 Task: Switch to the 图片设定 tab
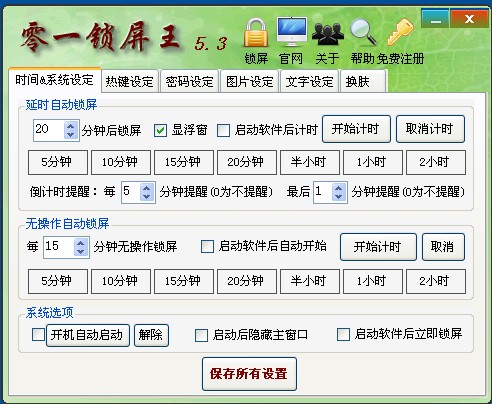[249, 81]
